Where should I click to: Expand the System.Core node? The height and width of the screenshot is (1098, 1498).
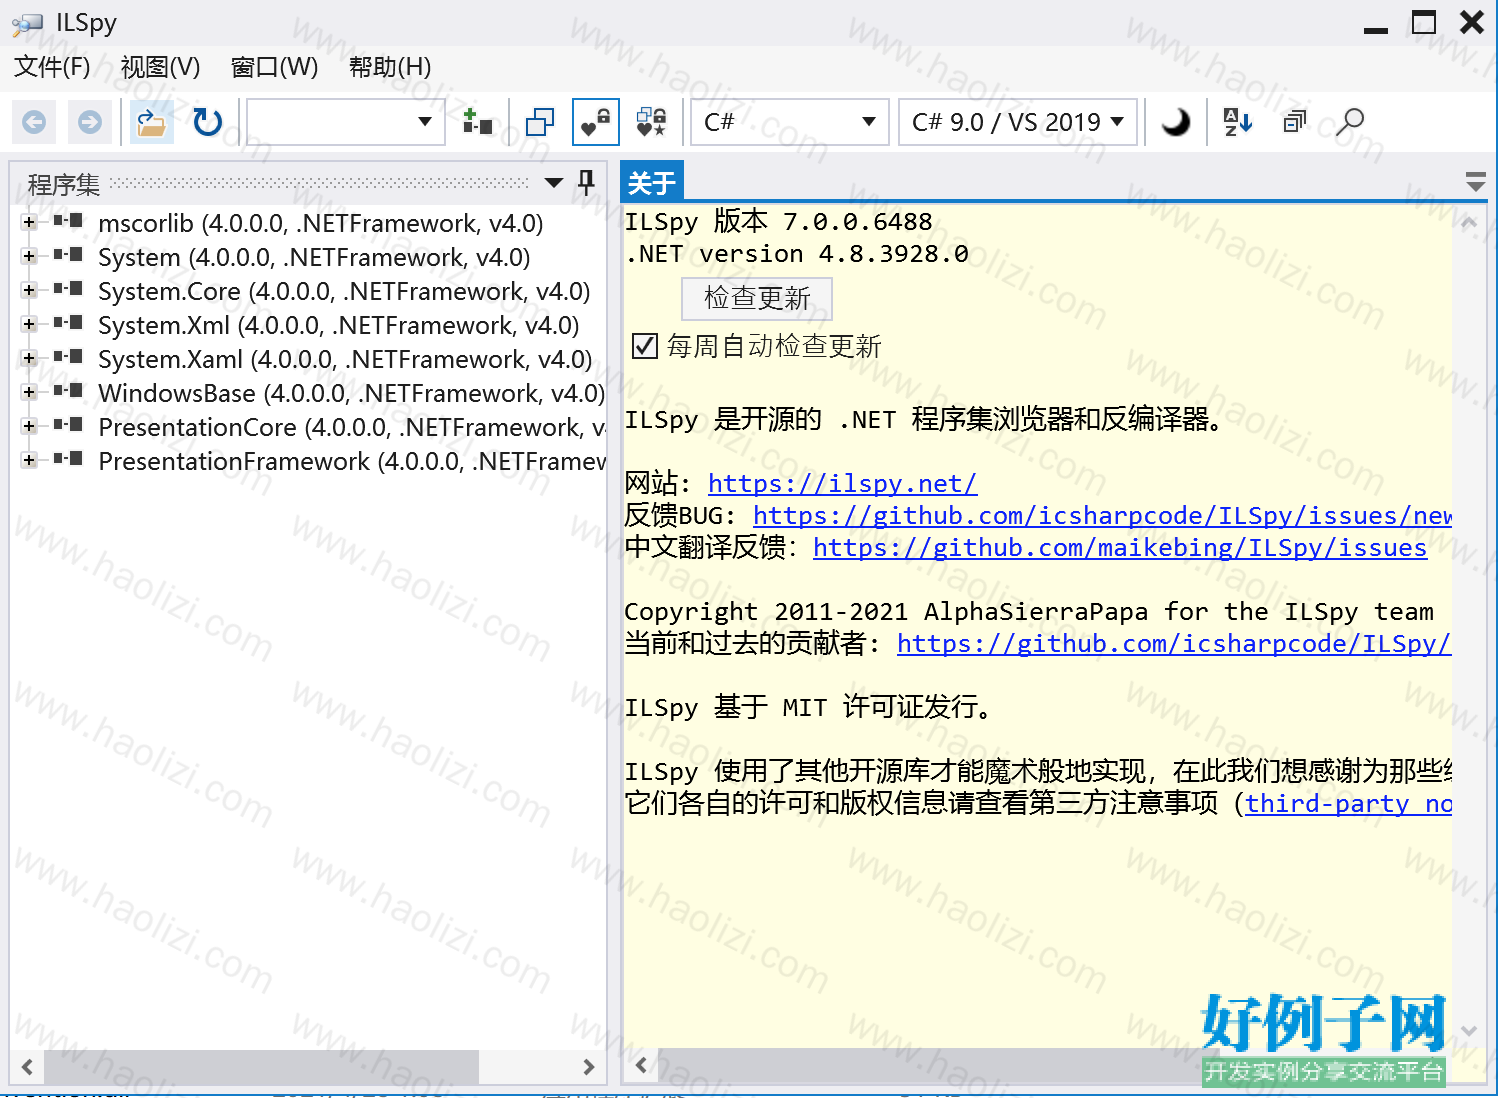tap(29, 290)
